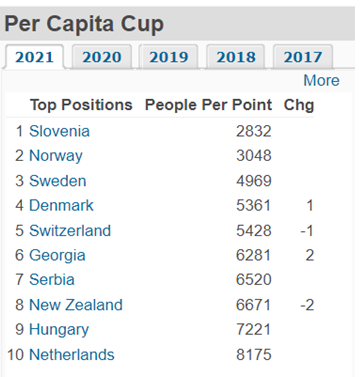The image size is (360, 377).
Task: Open the Serbia entry
Action: (52, 279)
